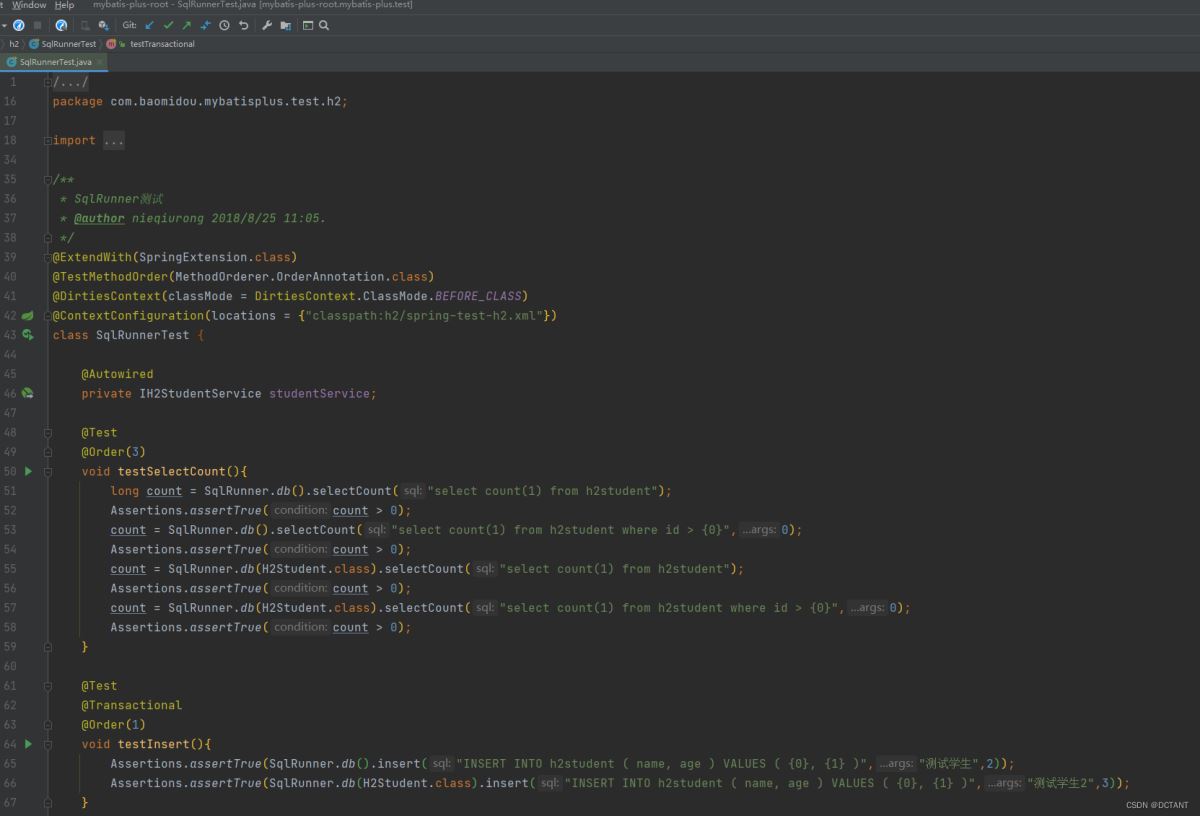Click Spring bean leaf gutter icon on line 42
This screenshot has height=816, width=1200.
point(28,315)
